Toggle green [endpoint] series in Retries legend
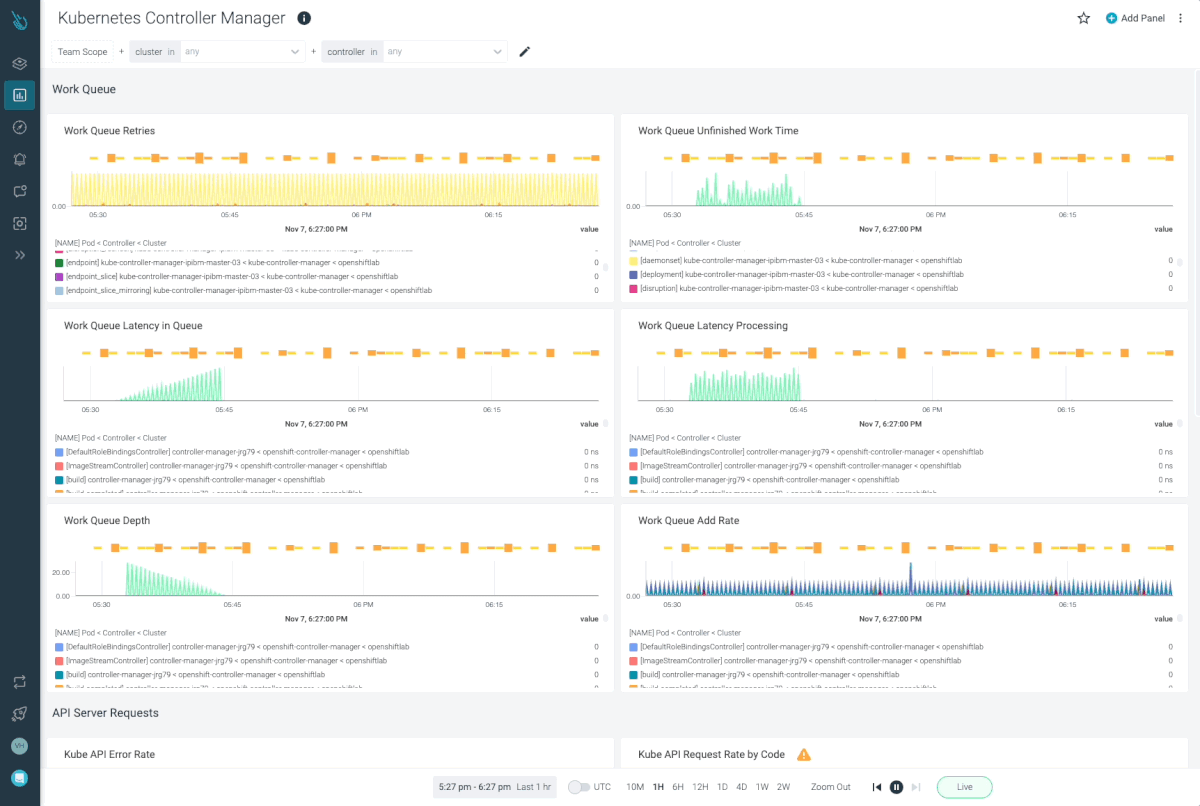The height and width of the screenshot is (806, 1200). point(59,262)
